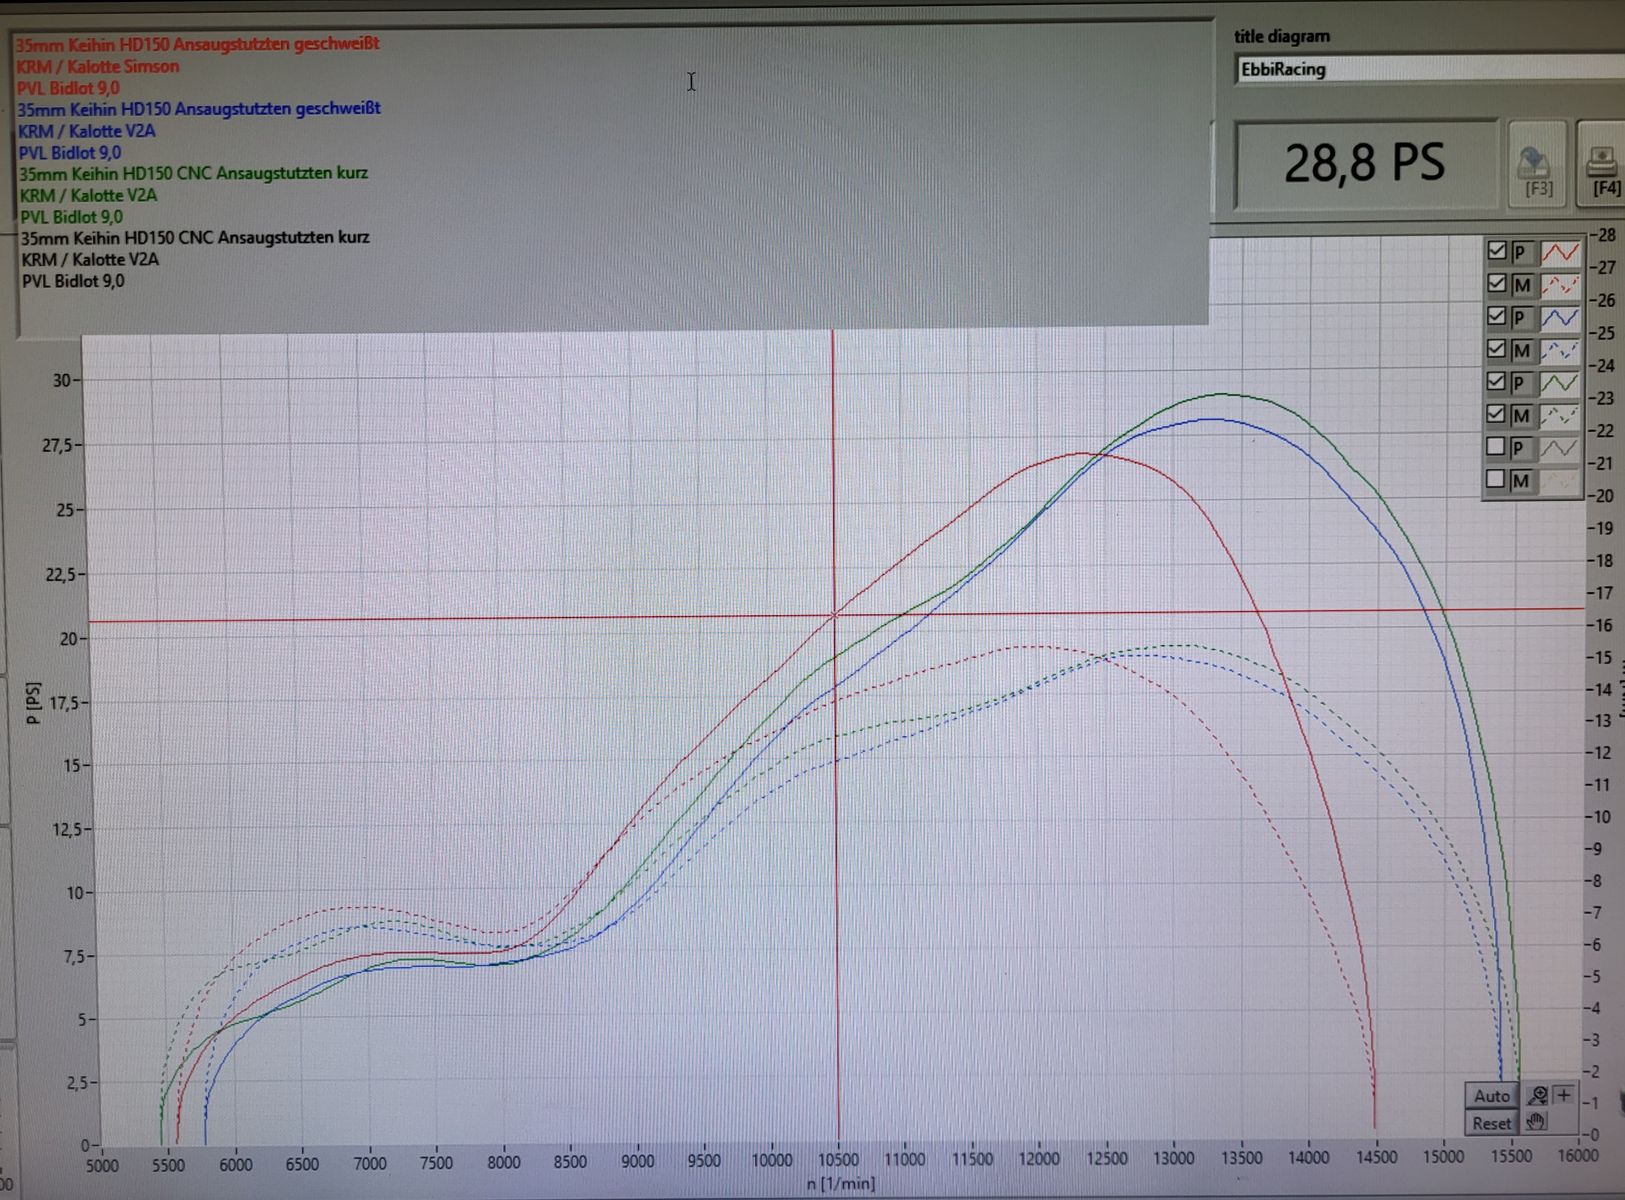Click the red dashed torque line icon

pyautogui.click(x=1559, y=285)
